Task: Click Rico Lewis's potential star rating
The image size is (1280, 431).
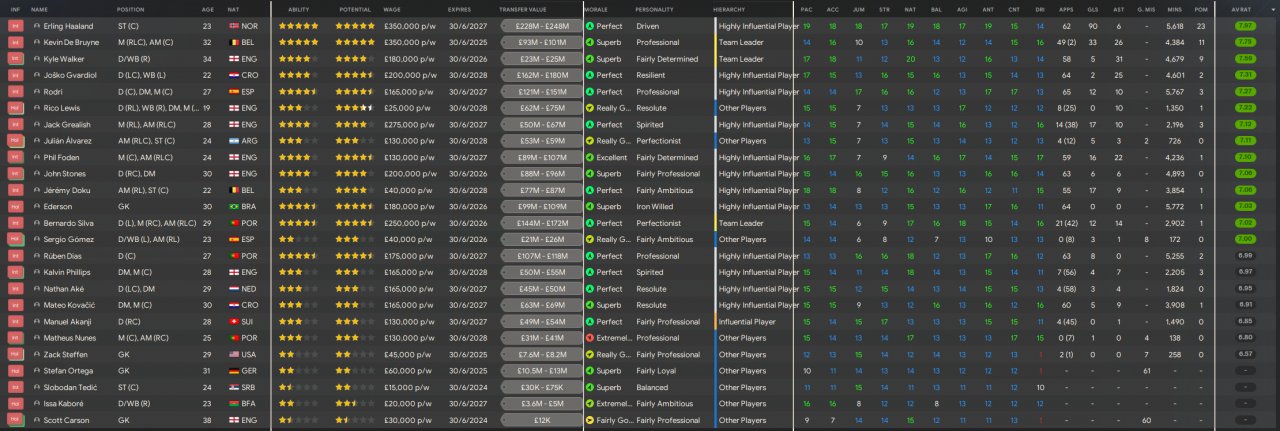Action: click(355, 108)
